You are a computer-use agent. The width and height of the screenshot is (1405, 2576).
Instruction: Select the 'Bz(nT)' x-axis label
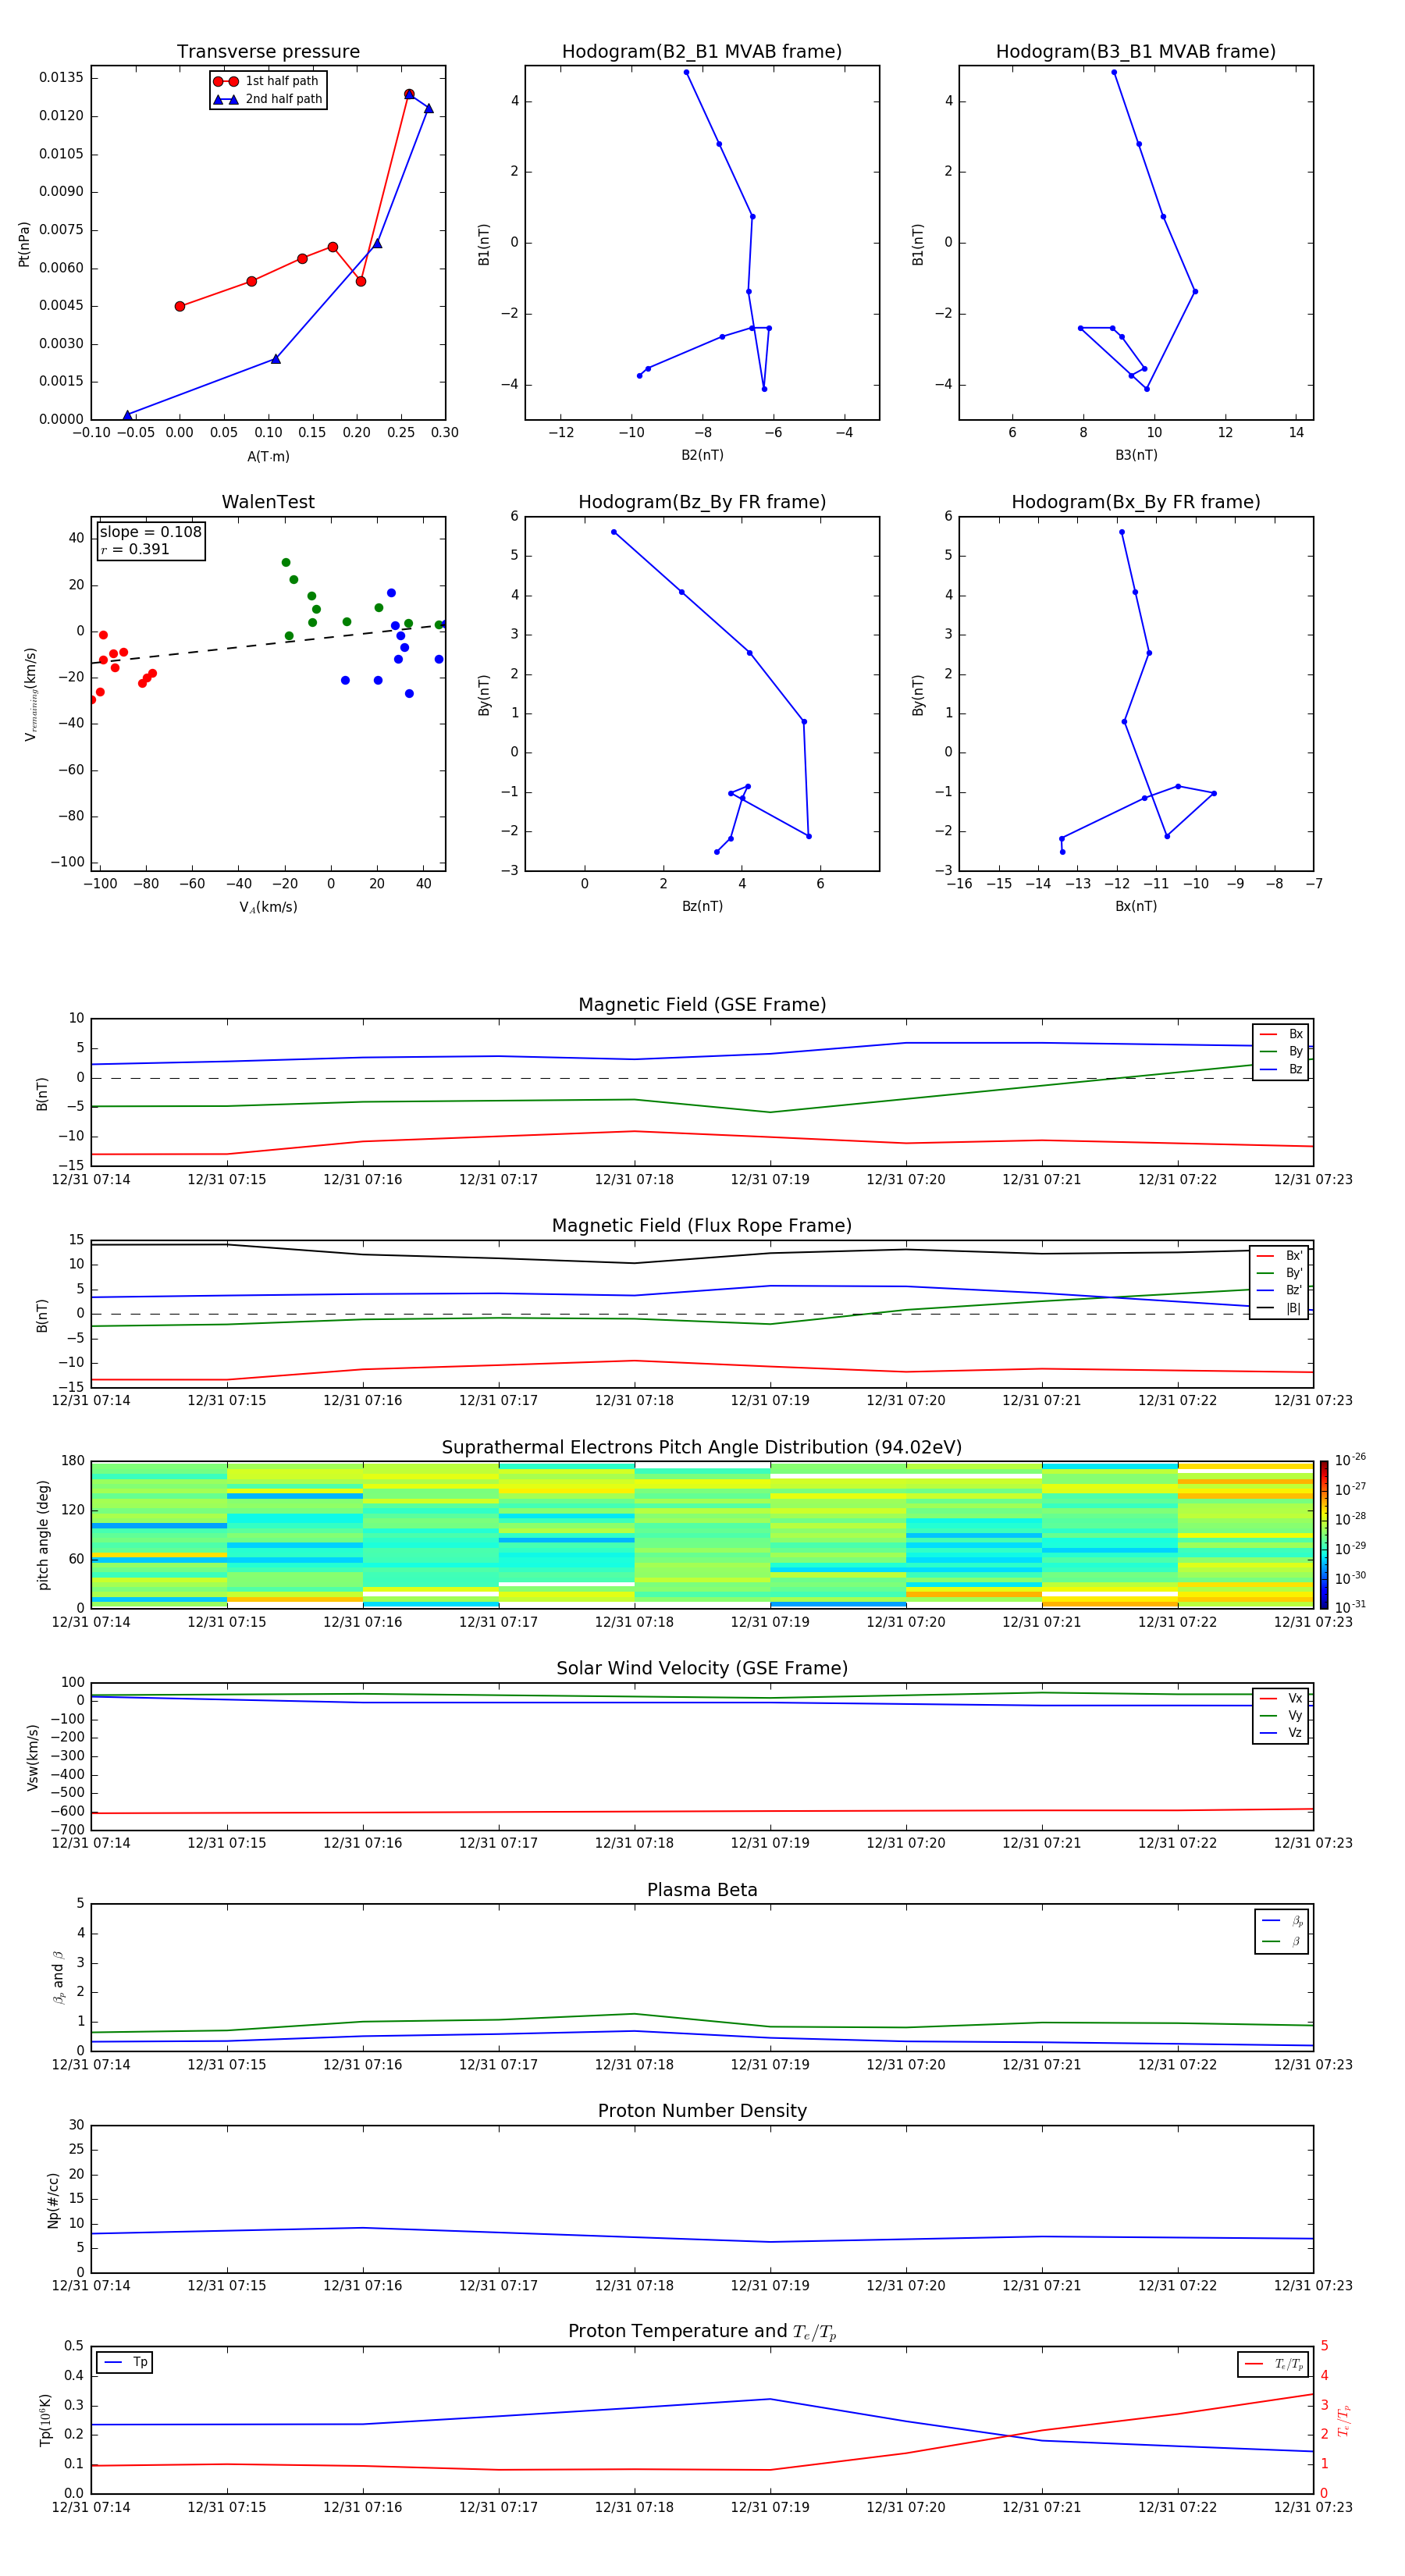[702, 906]
